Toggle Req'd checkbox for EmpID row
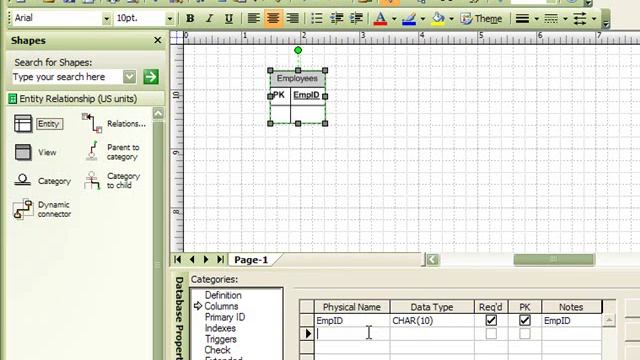640x360 pixels. [x=491, y=320]
